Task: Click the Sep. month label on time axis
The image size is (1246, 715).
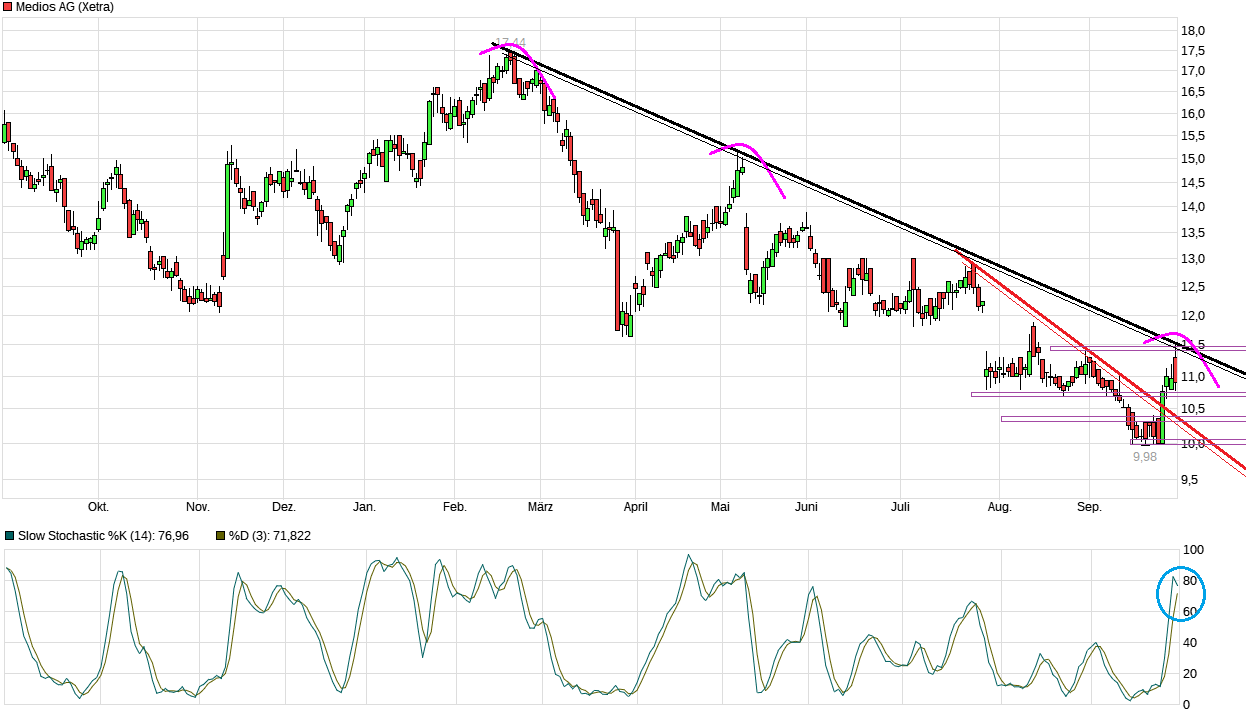Action: tap(1089, 507)
